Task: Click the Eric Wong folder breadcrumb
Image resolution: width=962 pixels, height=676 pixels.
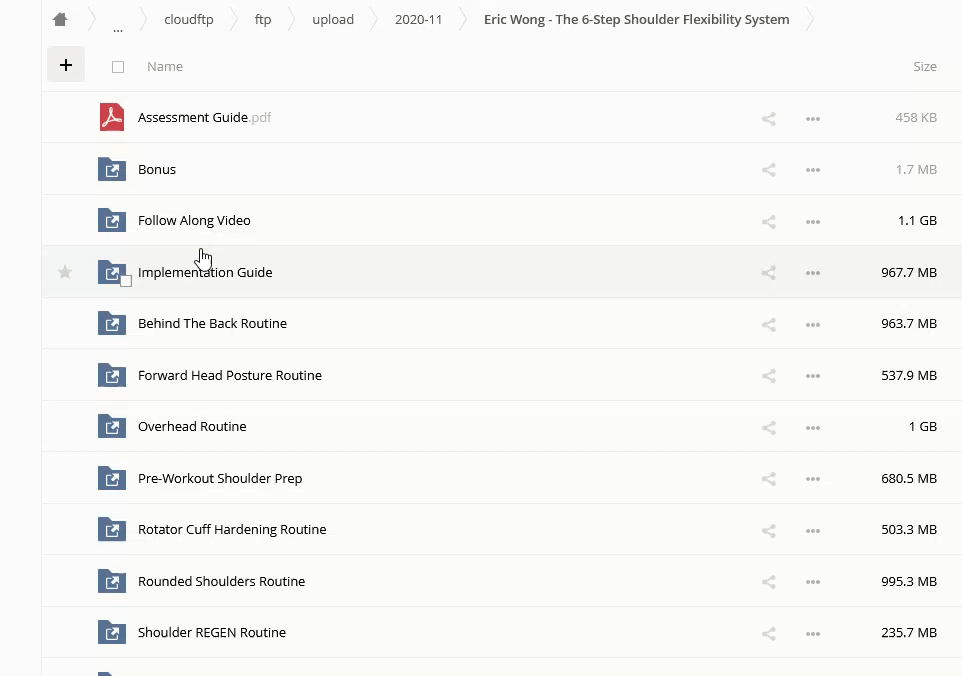Action: click(x=637, y=20)
